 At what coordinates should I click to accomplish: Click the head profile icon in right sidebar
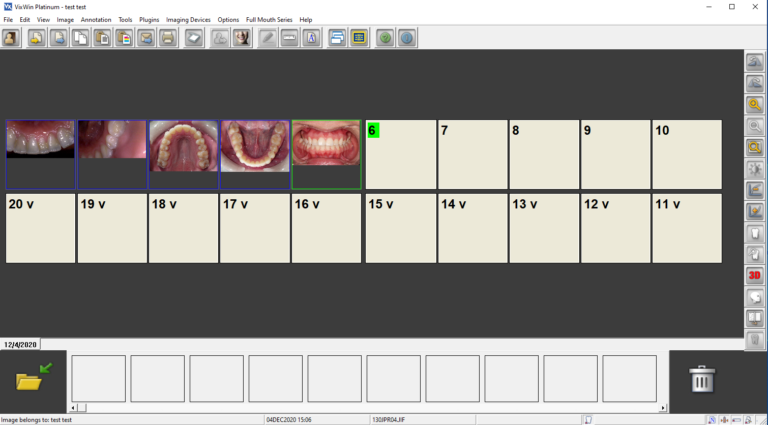(755, 297)
